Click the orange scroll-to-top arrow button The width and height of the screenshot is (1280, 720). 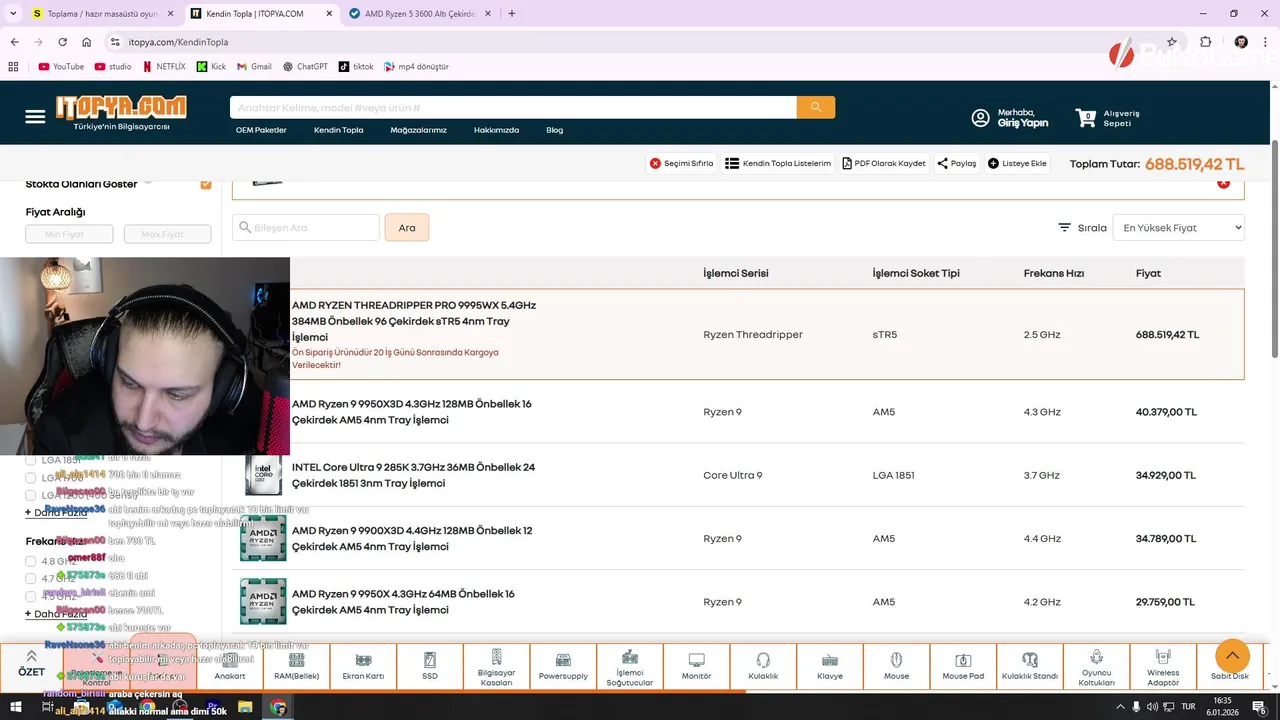[x=1232, y=656]
